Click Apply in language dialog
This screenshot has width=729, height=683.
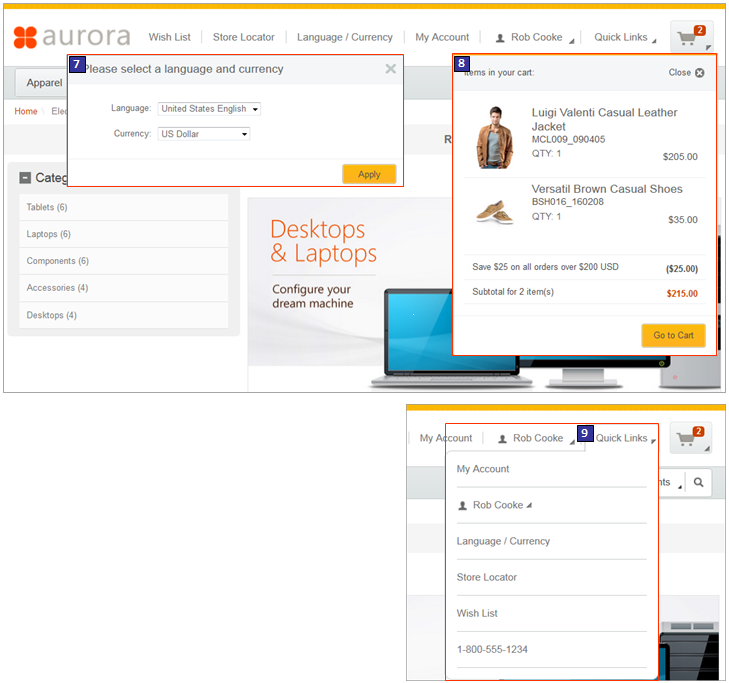(369, 174)
